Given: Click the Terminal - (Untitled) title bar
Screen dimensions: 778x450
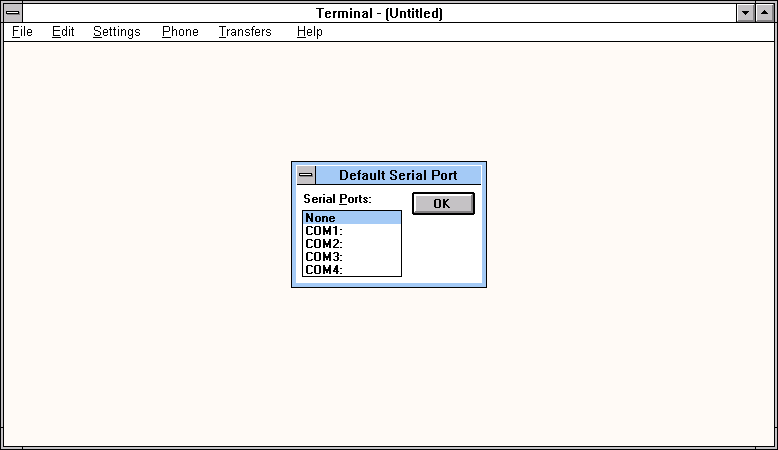Looking at the screenshot, I should point(380,13).
